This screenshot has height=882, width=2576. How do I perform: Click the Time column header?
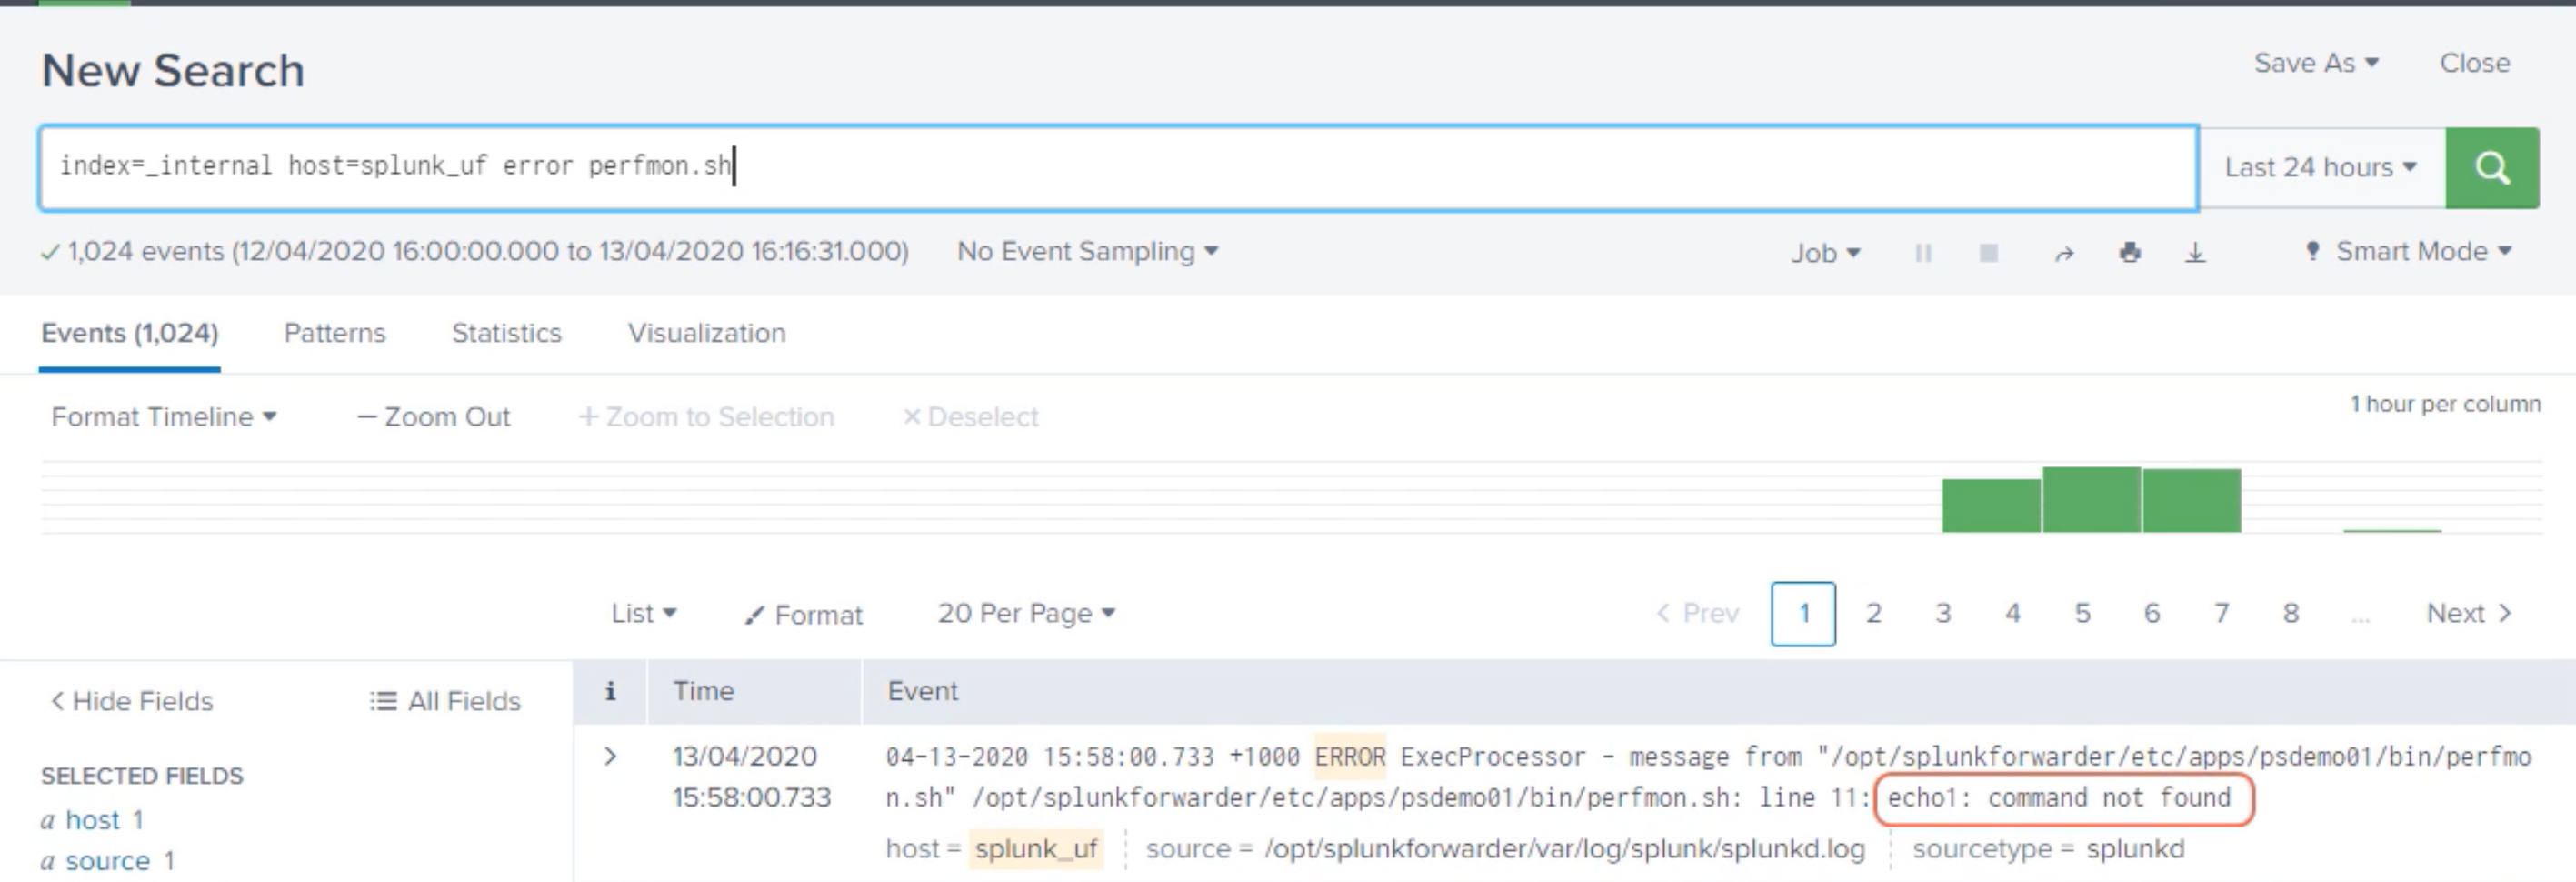703,691
